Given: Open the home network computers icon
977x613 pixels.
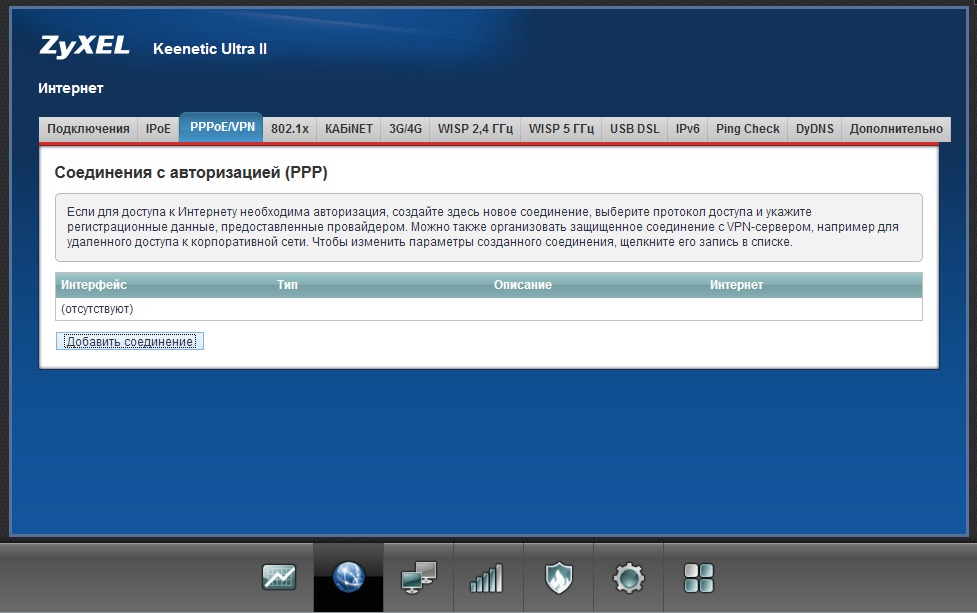Looking at the screenshot, I should 418,577.
